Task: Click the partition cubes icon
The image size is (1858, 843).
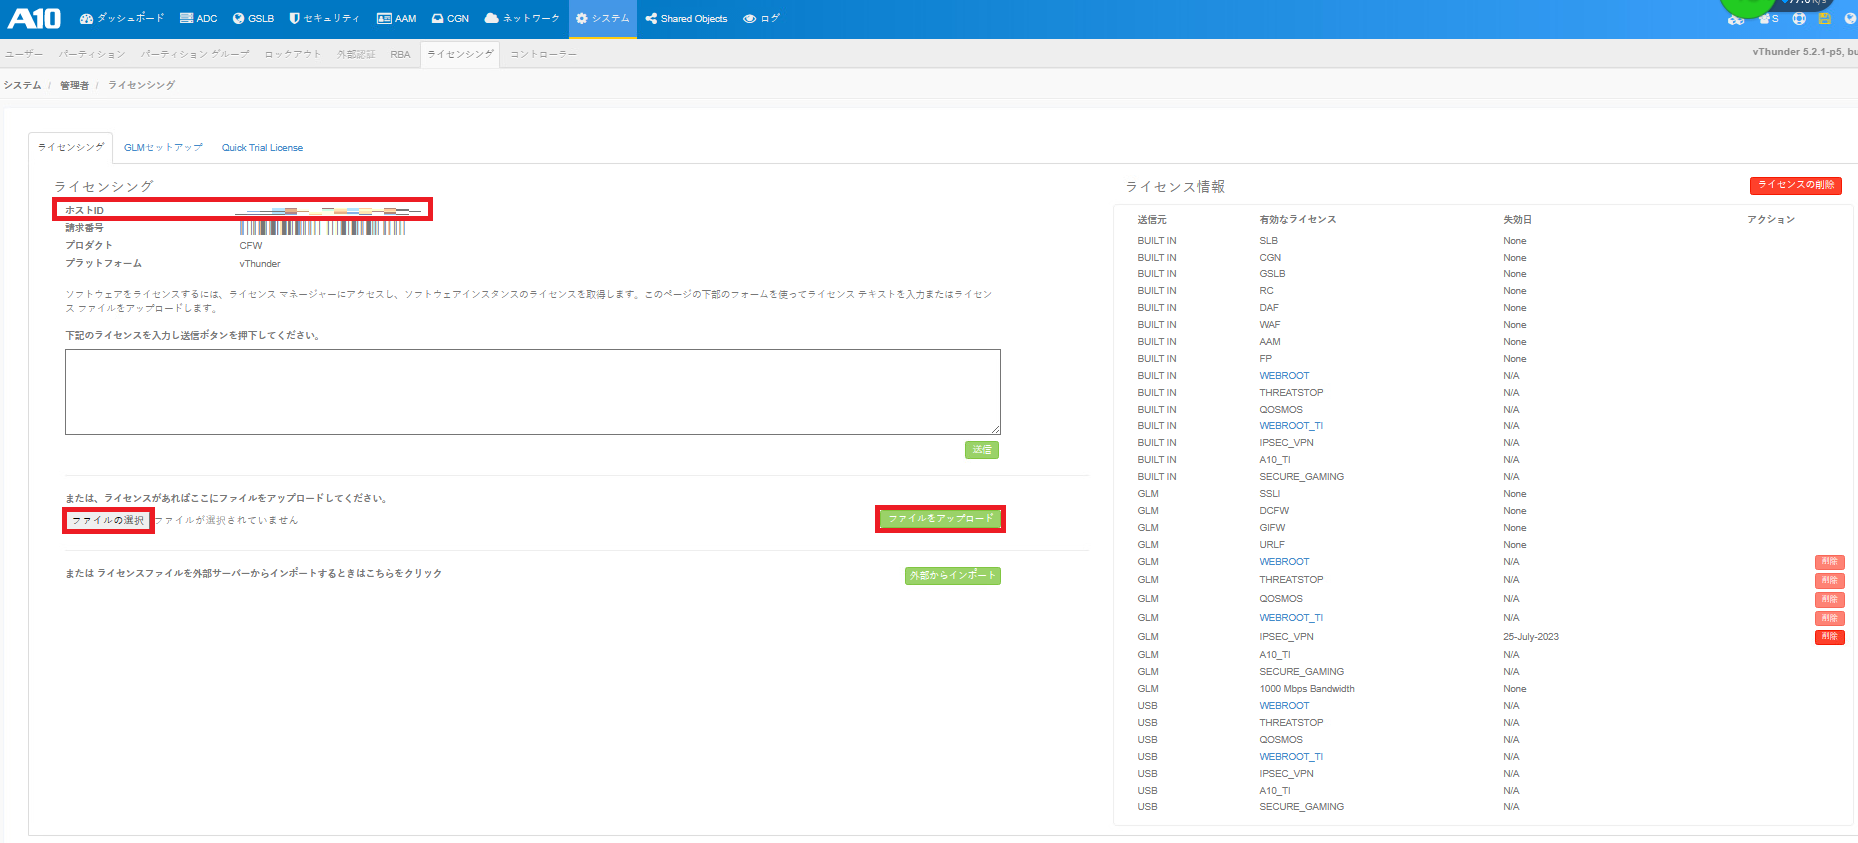Action: [x=1736, y=20]
